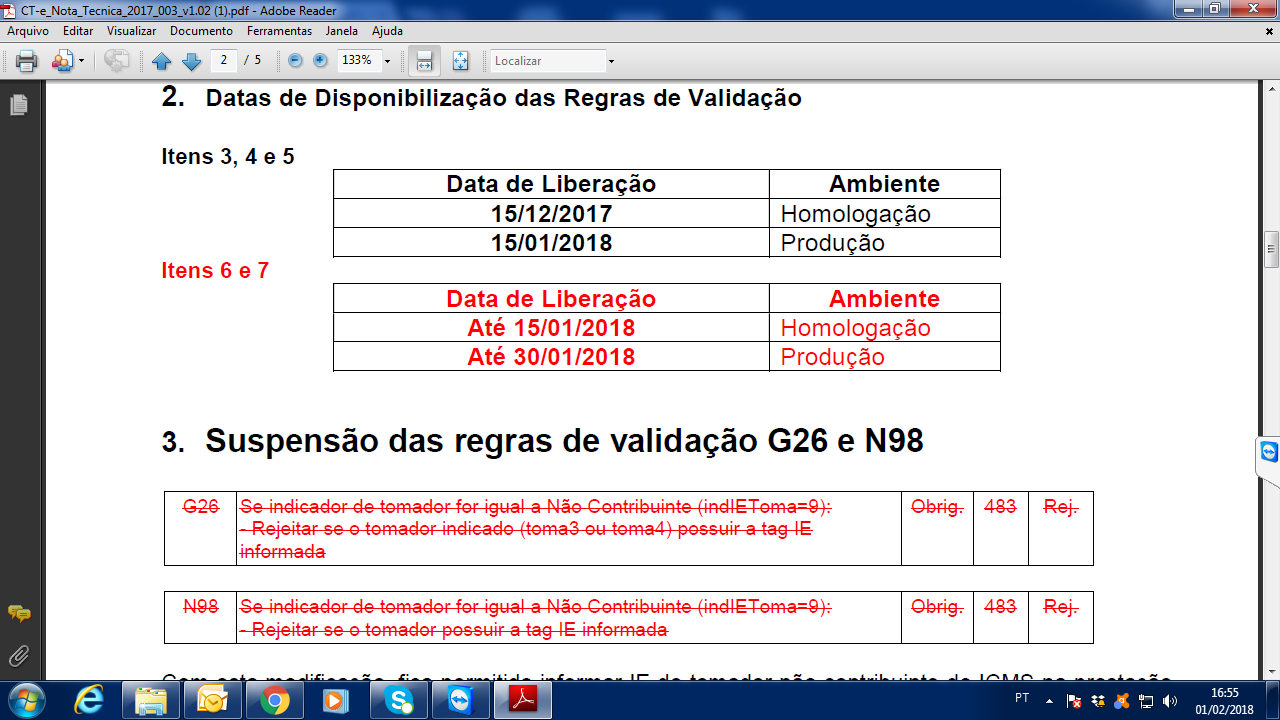Open Skype from the taskbar

tap(399, 700)
